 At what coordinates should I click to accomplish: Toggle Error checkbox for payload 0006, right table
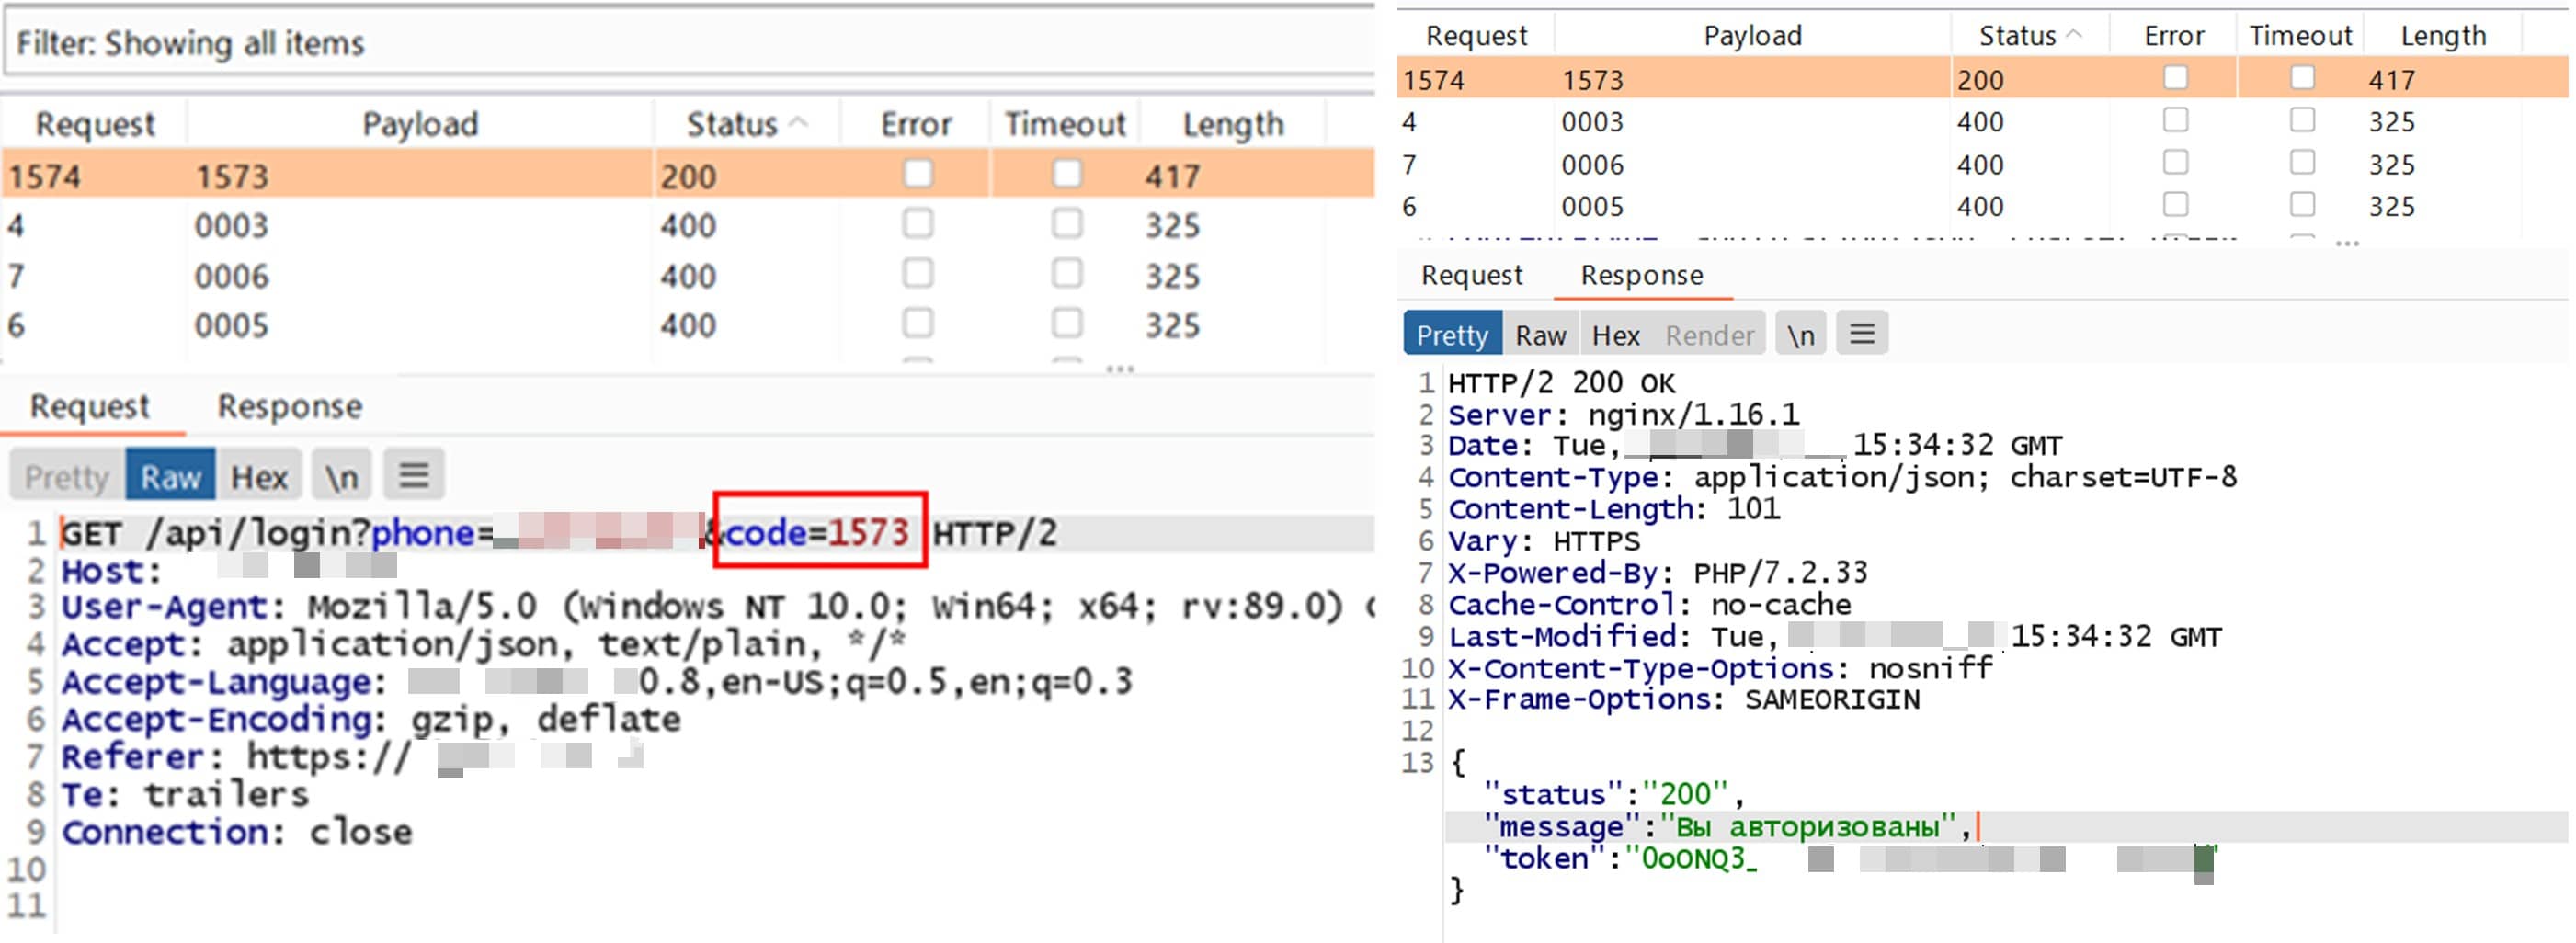coord(2175,162)
